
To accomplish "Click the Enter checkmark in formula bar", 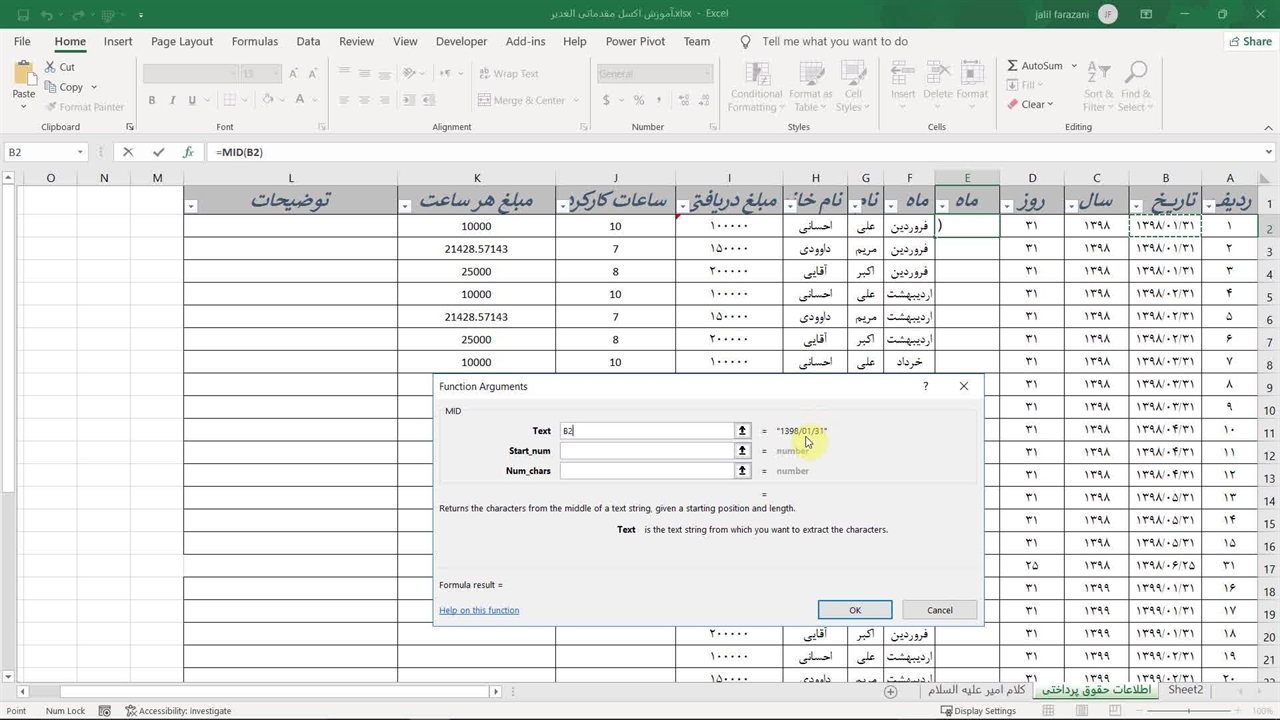I will (x=158, y=152).
